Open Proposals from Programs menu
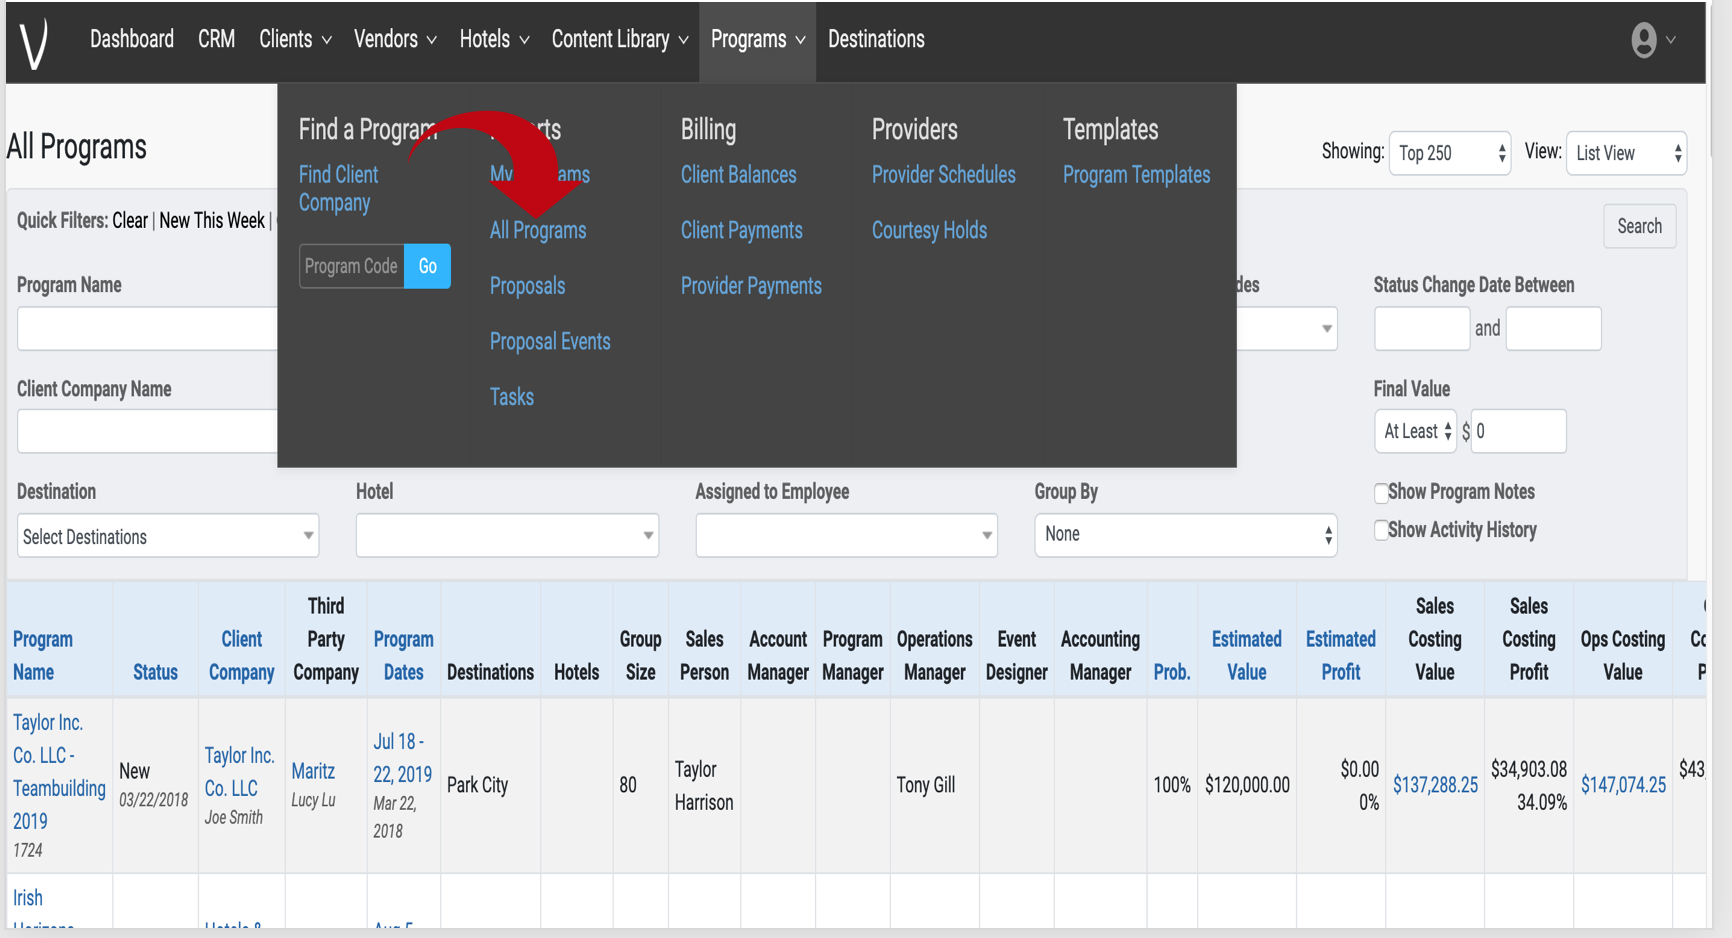This screenshot has width=1732, height=938. pos(527,286)
